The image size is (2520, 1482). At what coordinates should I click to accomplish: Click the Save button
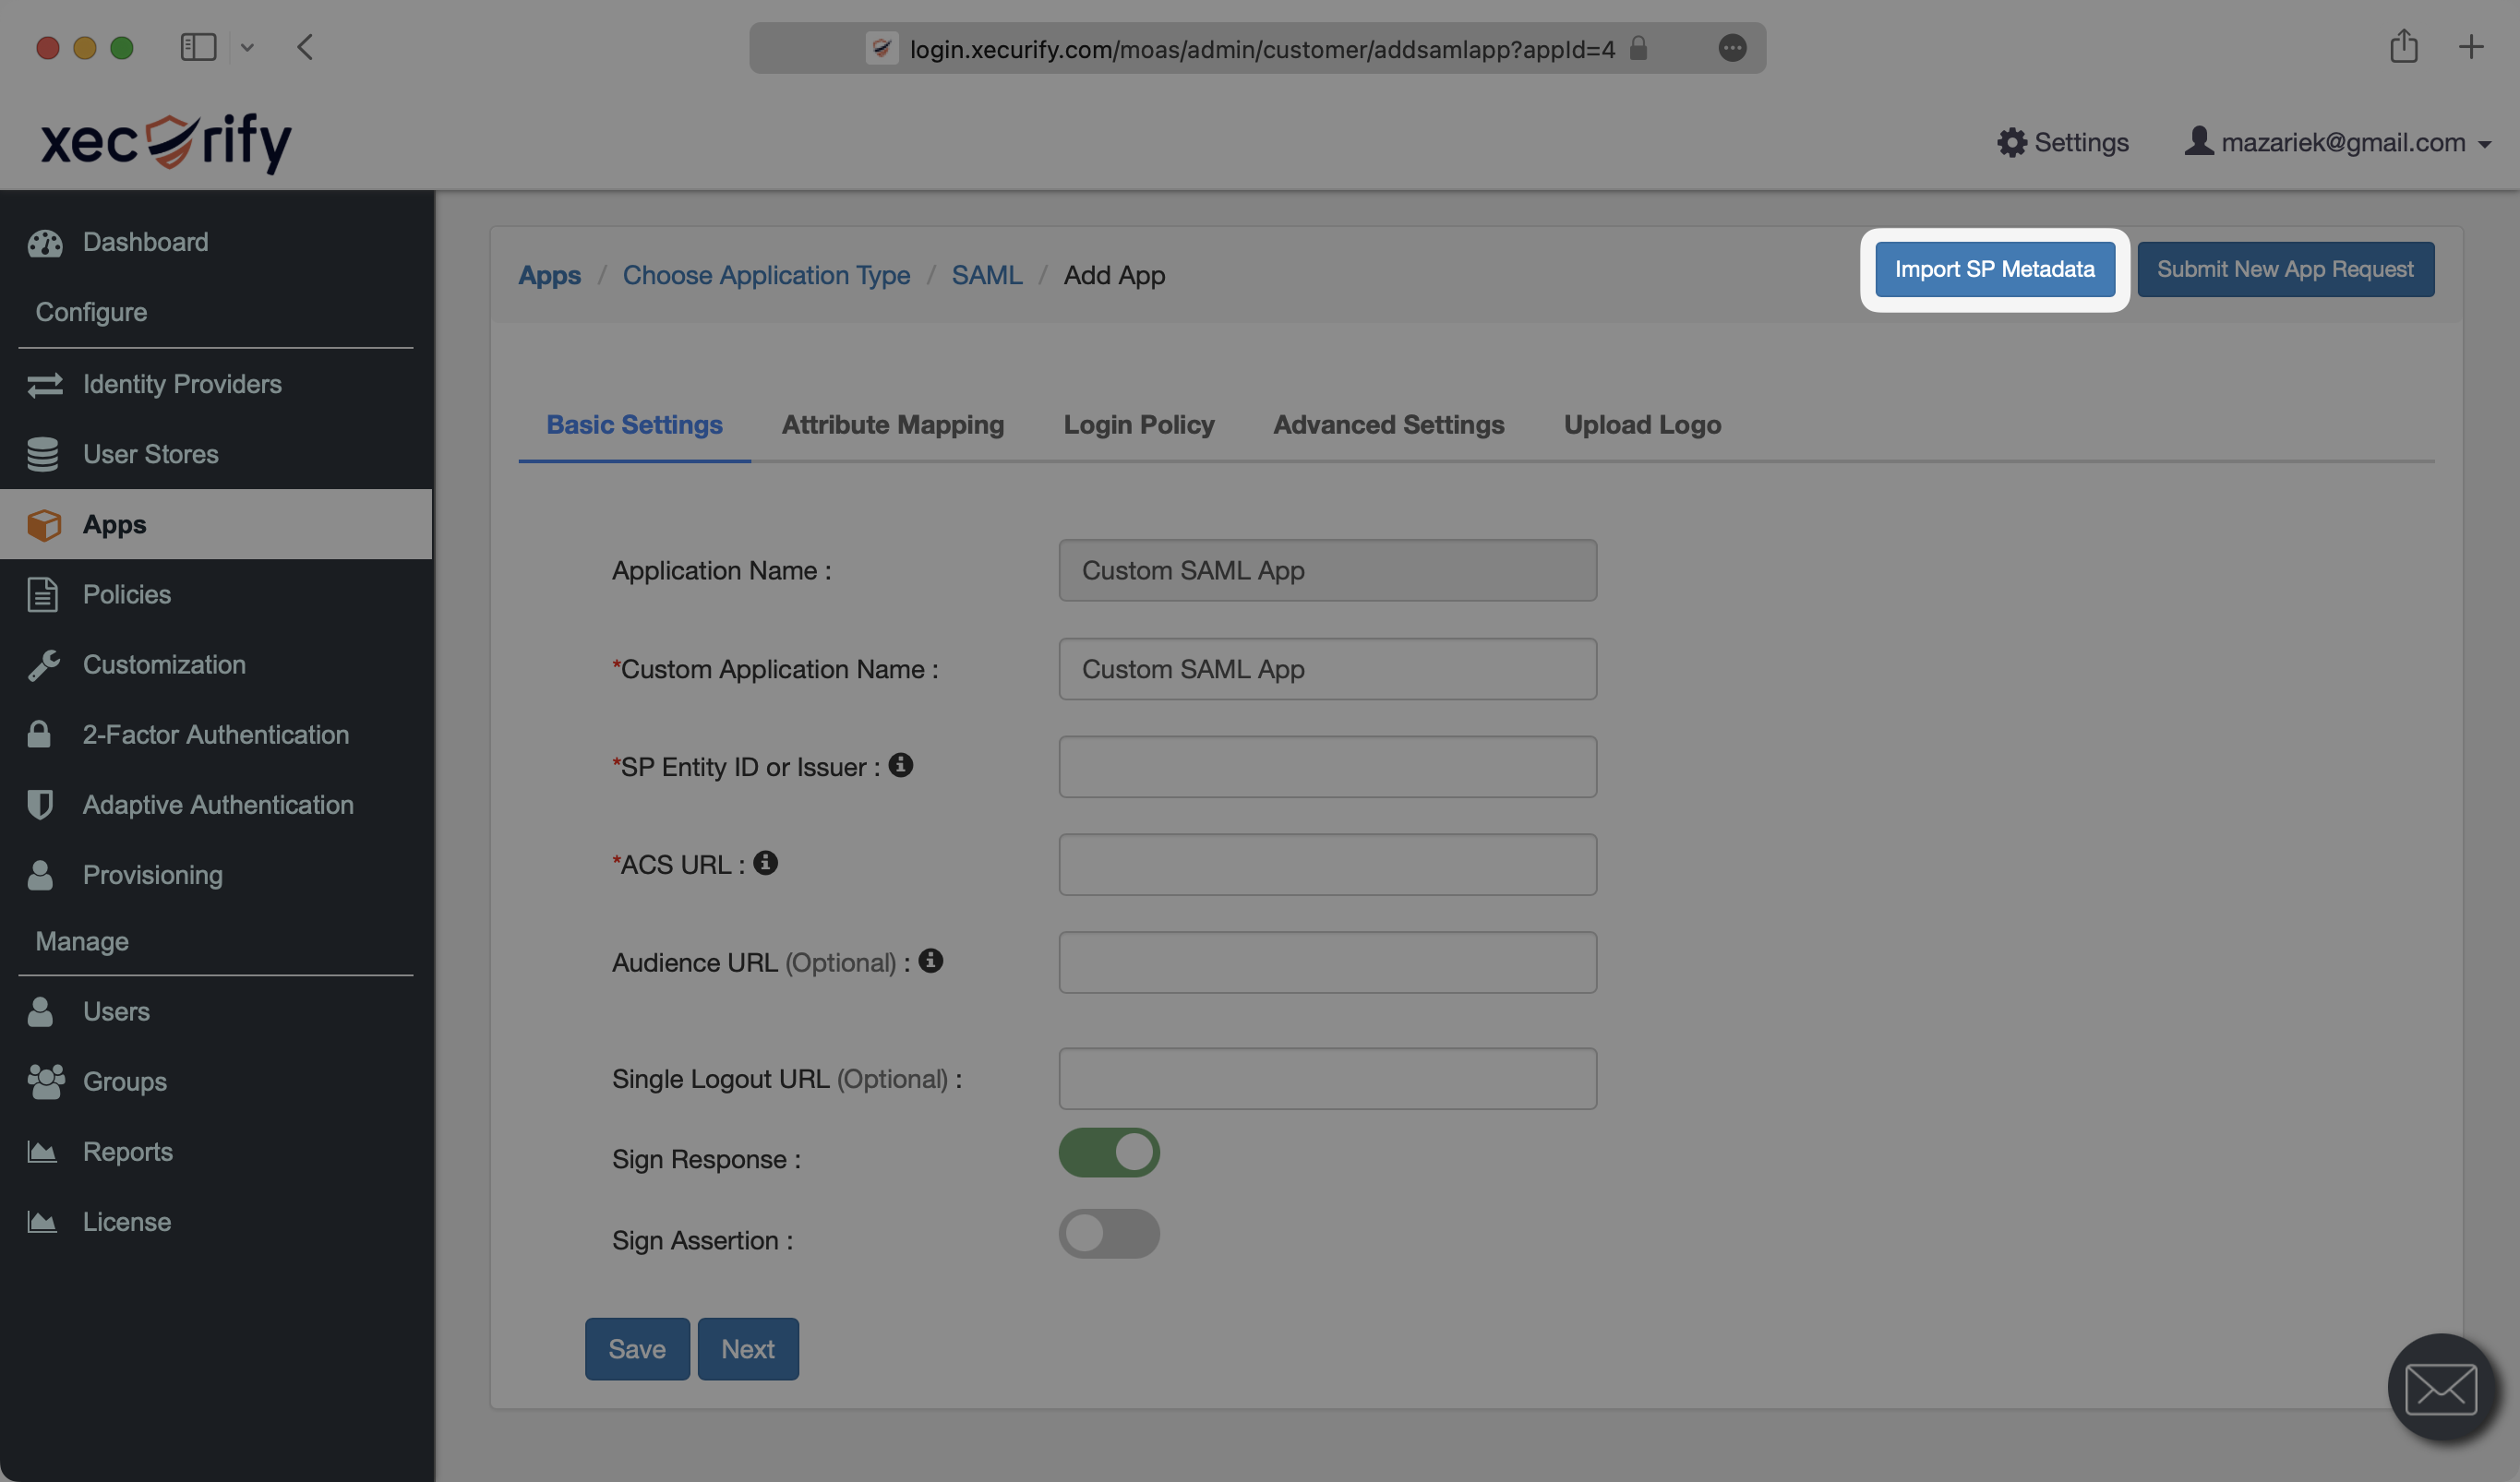(x=637, y=1349)
